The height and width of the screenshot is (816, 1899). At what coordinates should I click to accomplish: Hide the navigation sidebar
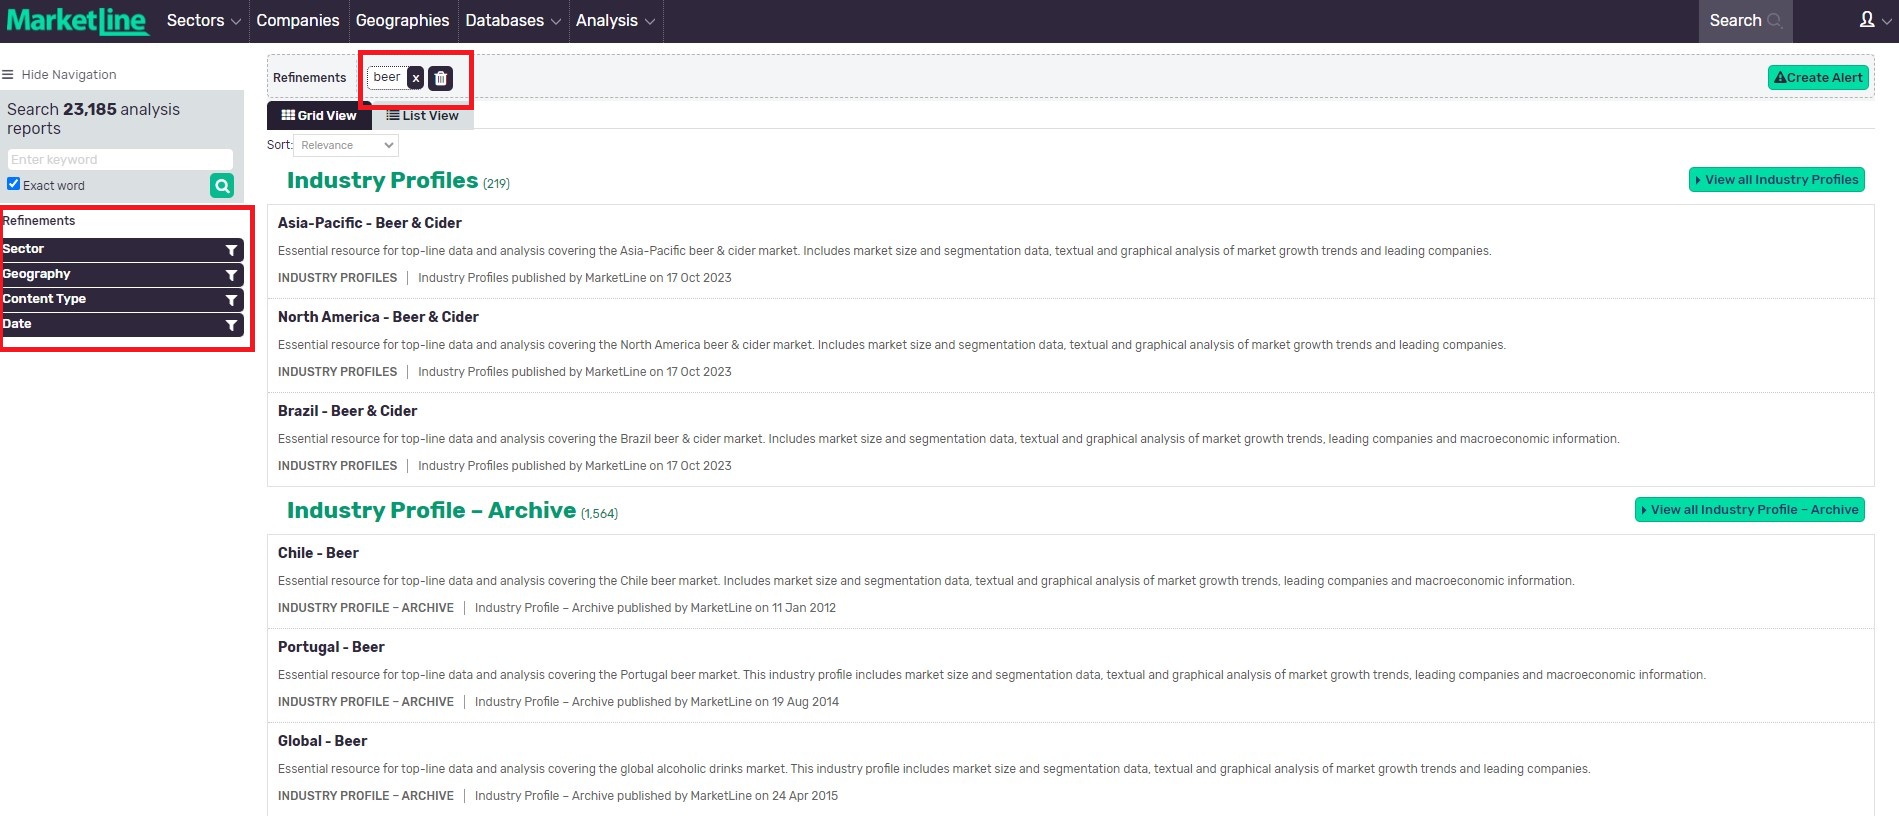pos(59,75)
